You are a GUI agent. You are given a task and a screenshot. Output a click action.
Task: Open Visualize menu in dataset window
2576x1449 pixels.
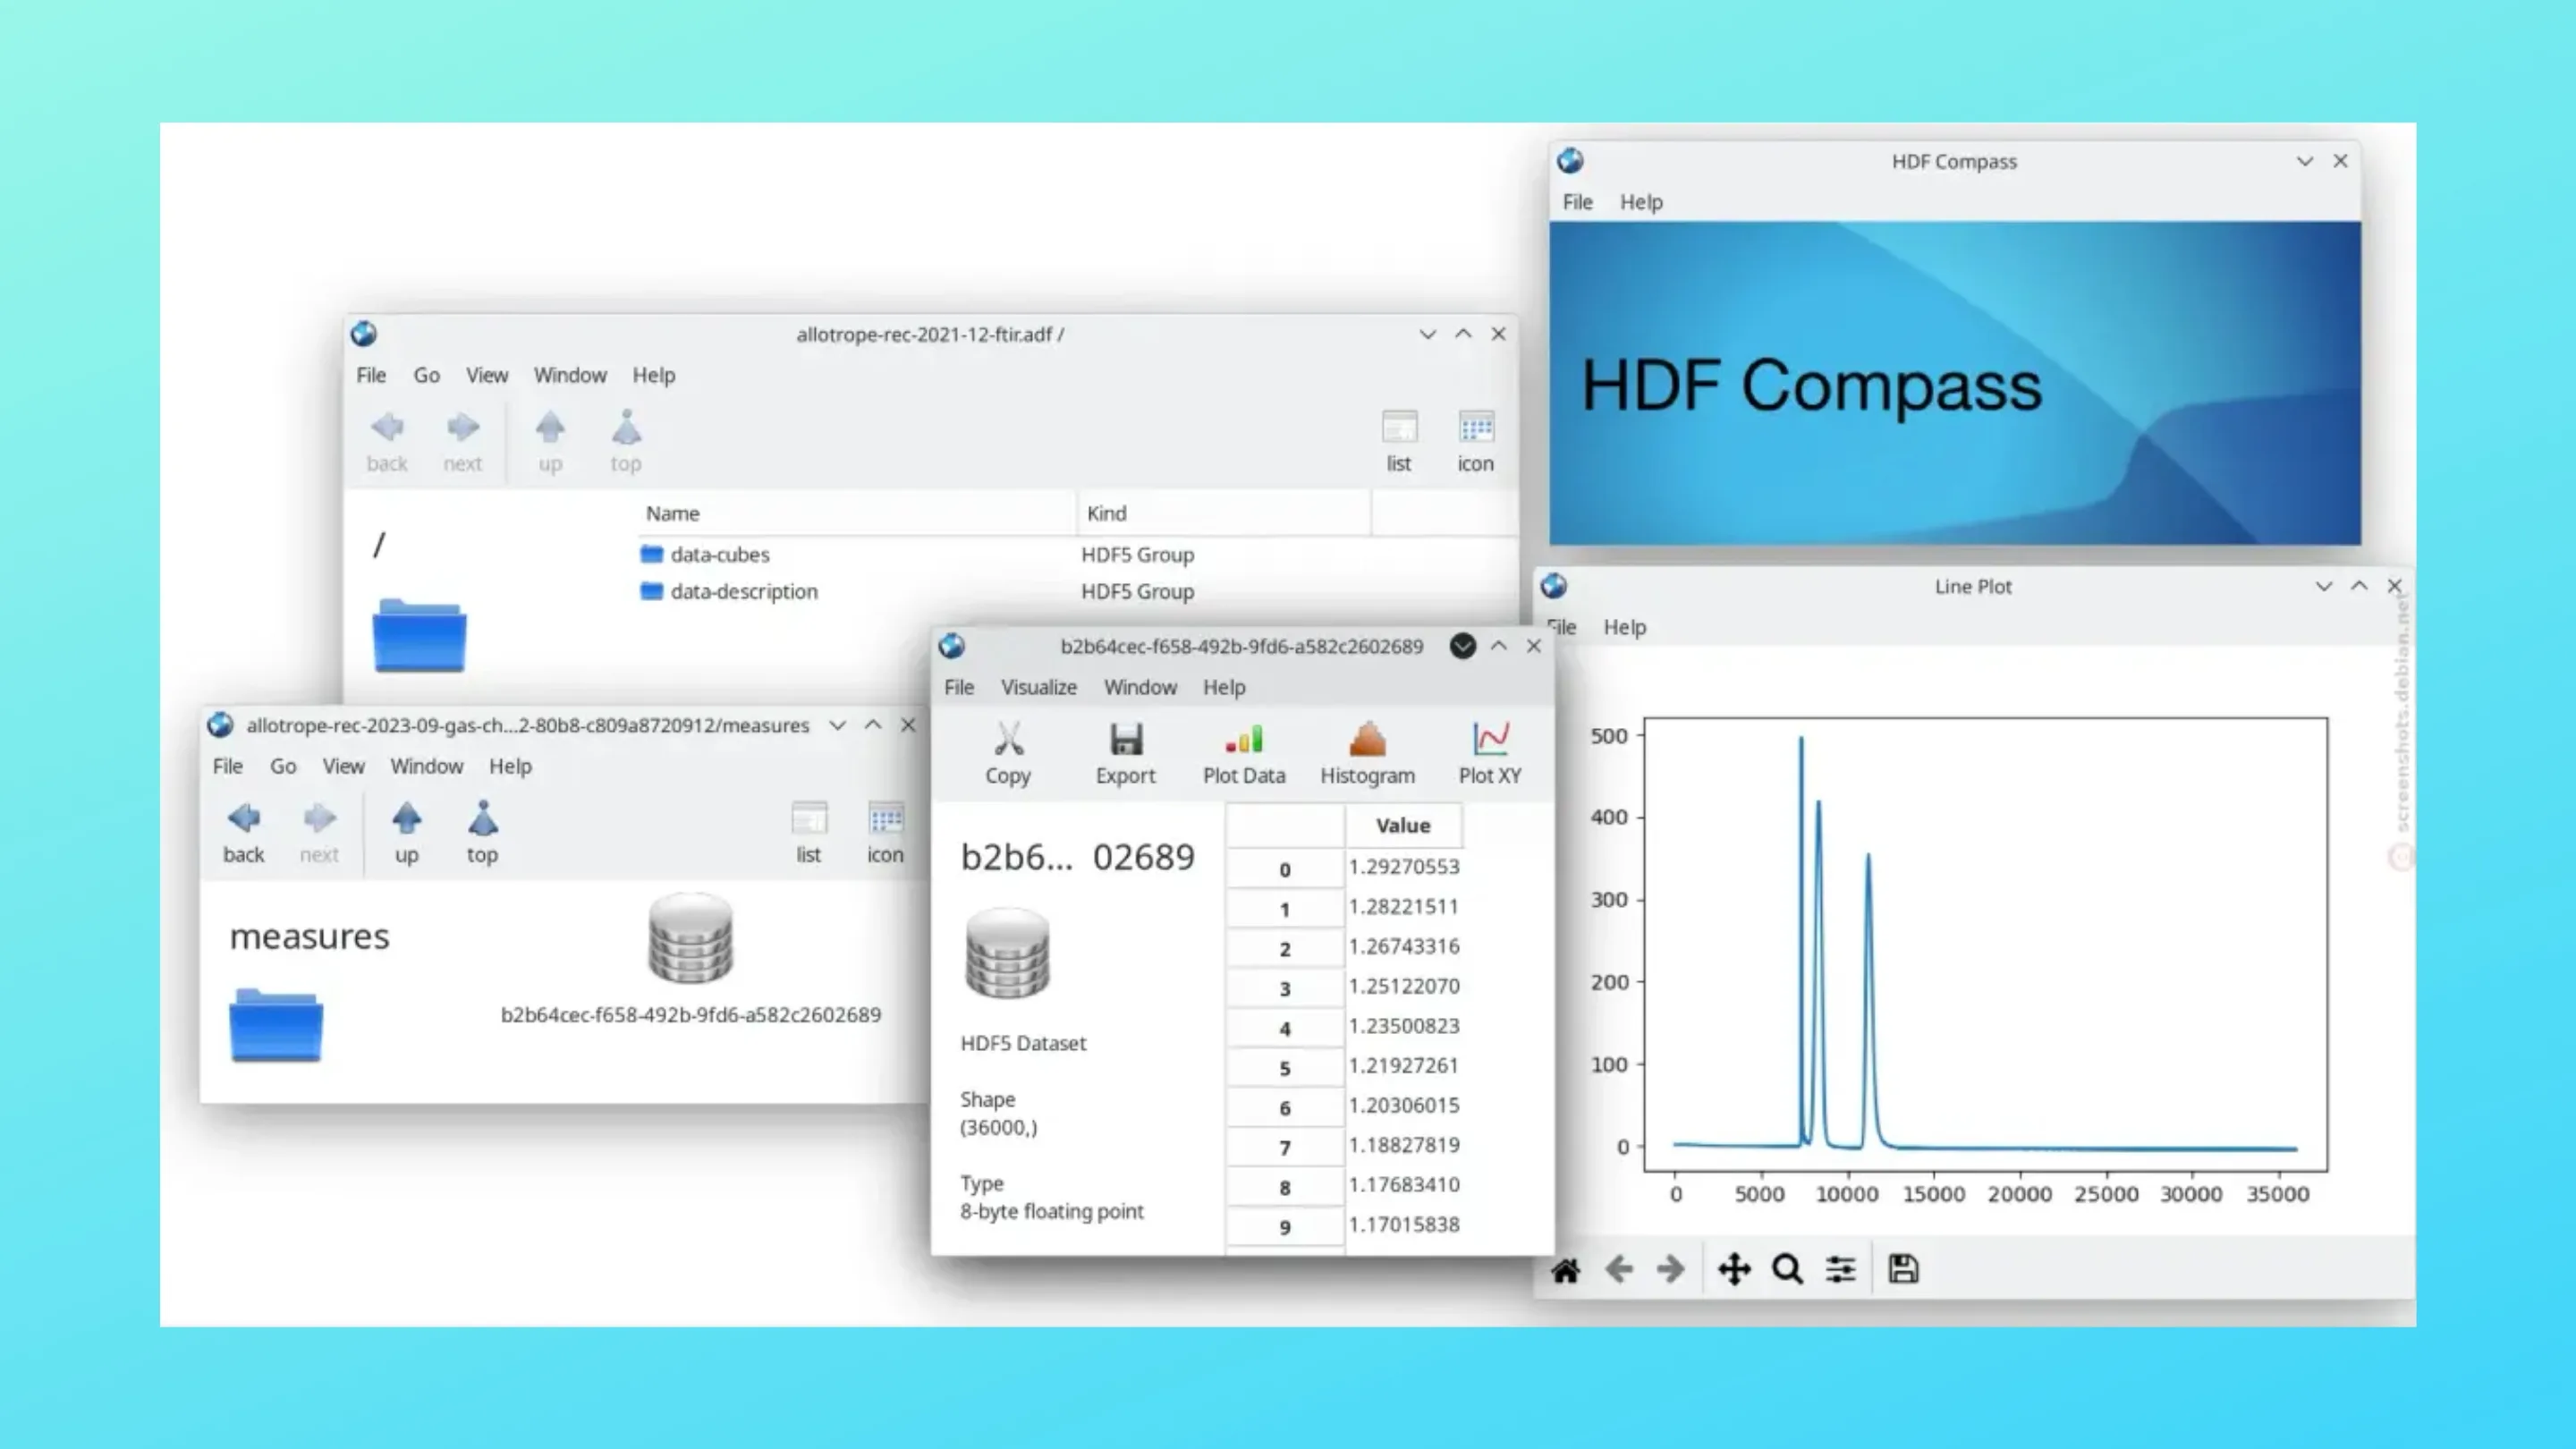pos(1039,688)
